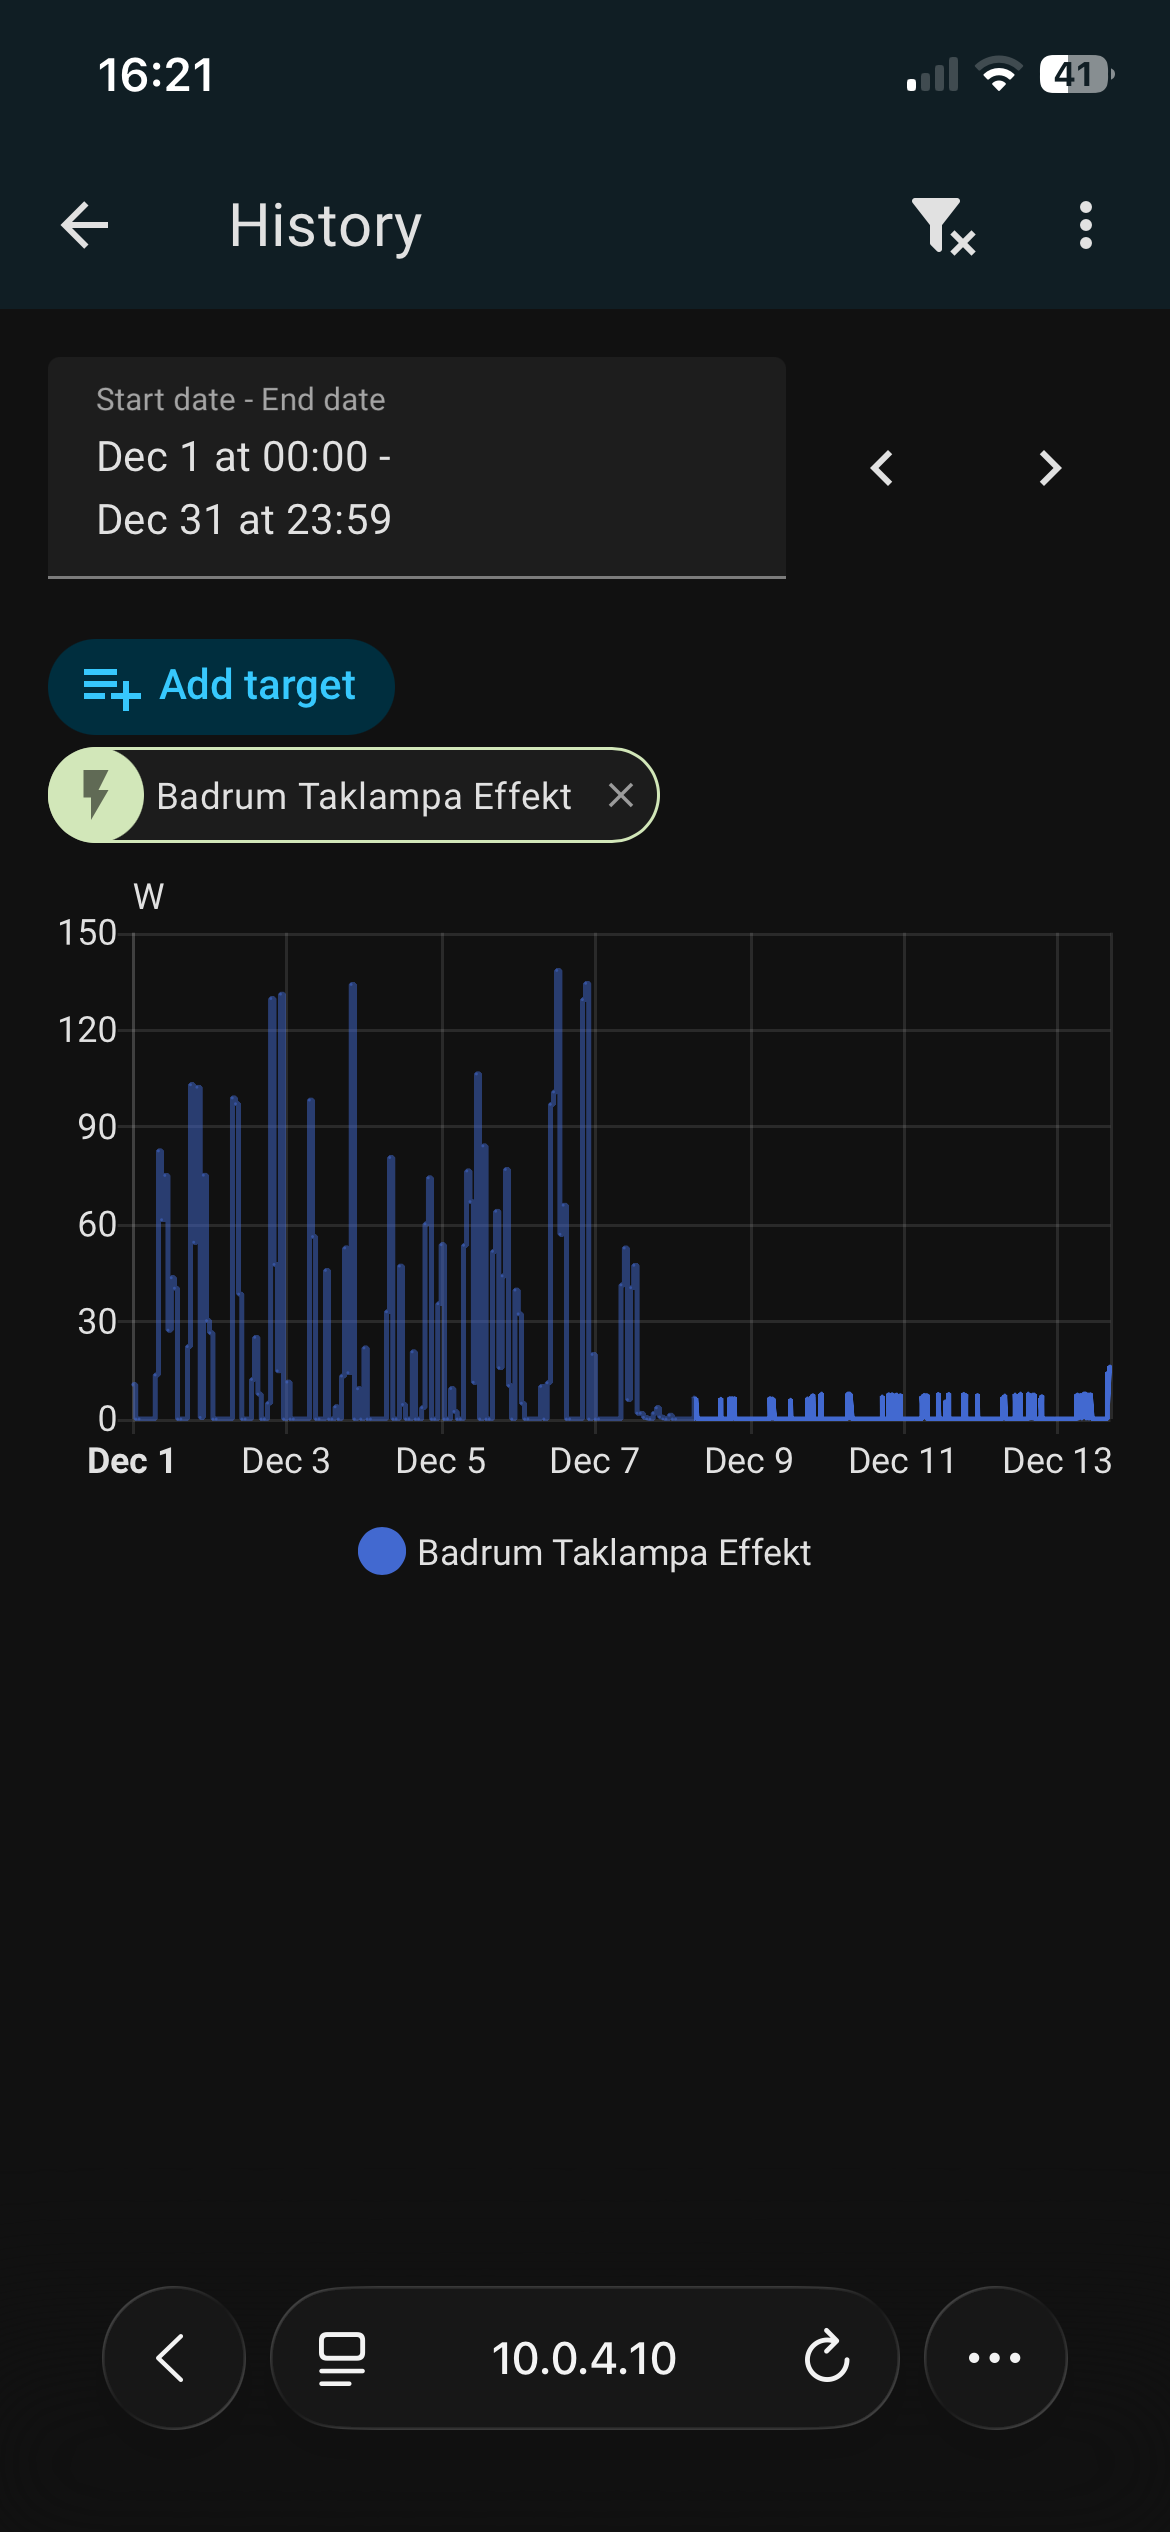Go back using the top arrow
Viewport: 1170px width, 2532px height.
pos(85,225)
